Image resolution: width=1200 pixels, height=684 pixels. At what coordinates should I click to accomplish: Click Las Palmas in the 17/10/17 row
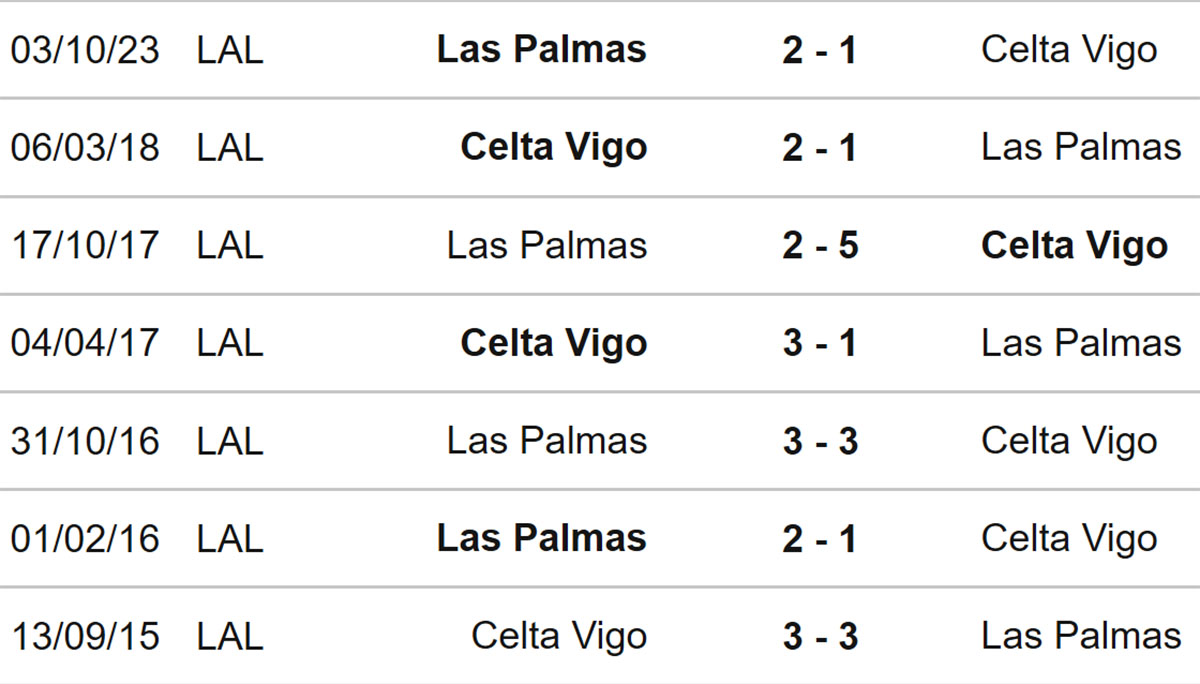coord(547,245)
